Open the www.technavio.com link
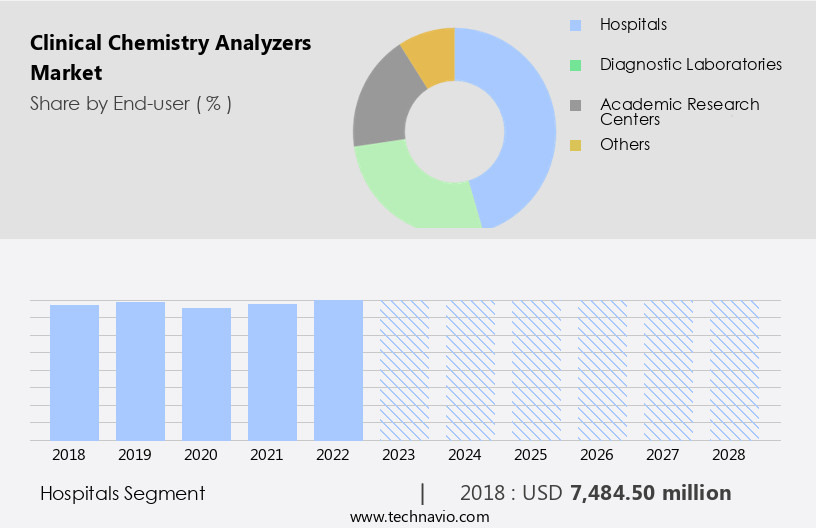Image resolution: width=816 pixels, height=528 pixels. coord(420,516)
